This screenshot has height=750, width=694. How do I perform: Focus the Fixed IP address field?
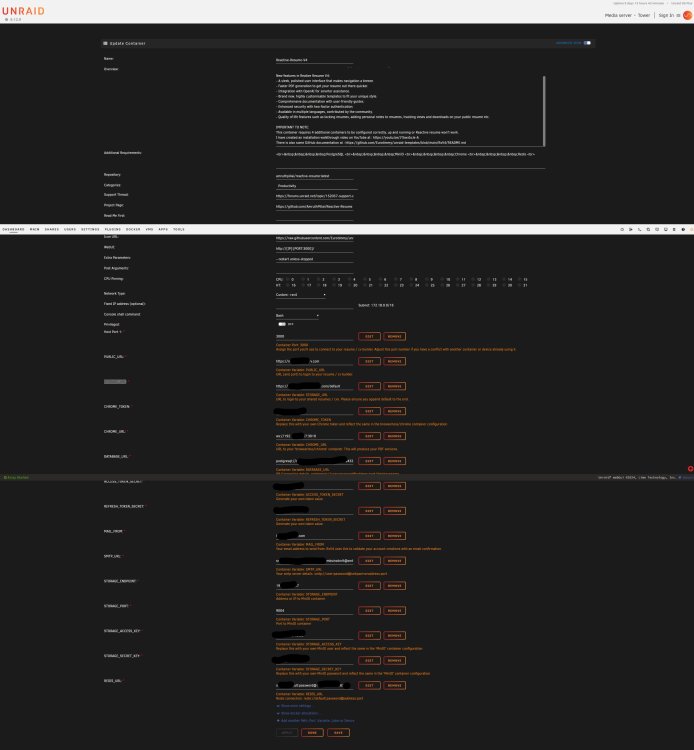point(314,305)
